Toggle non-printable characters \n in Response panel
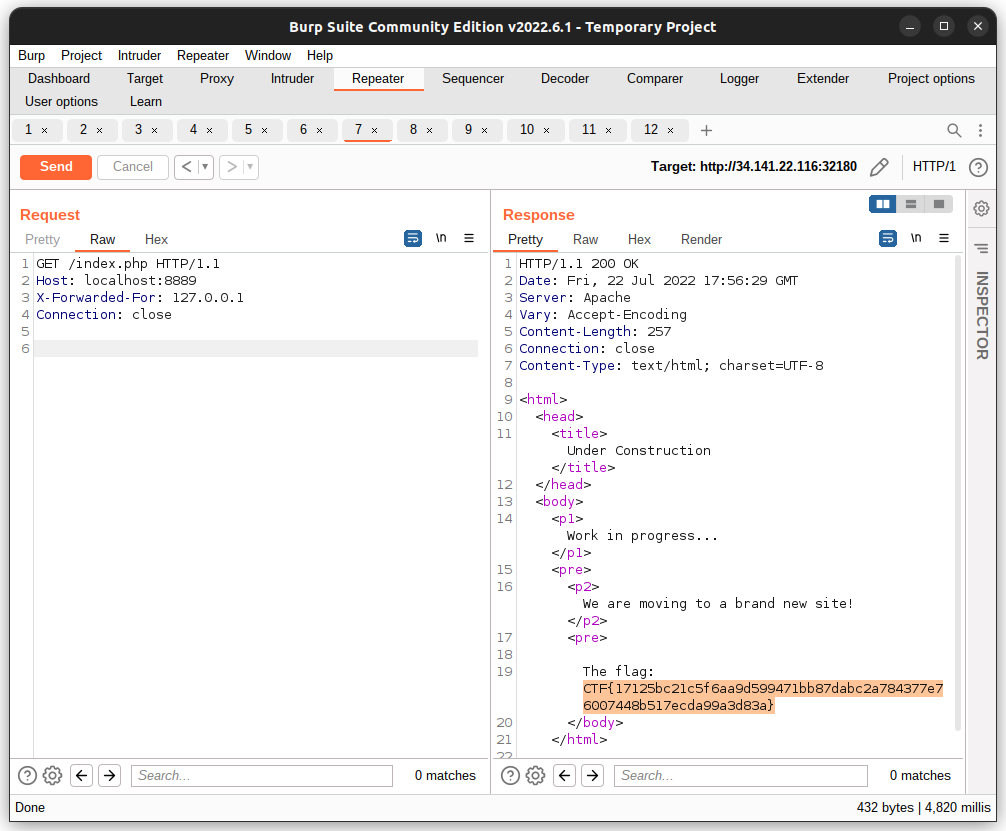 coord(916,239)
